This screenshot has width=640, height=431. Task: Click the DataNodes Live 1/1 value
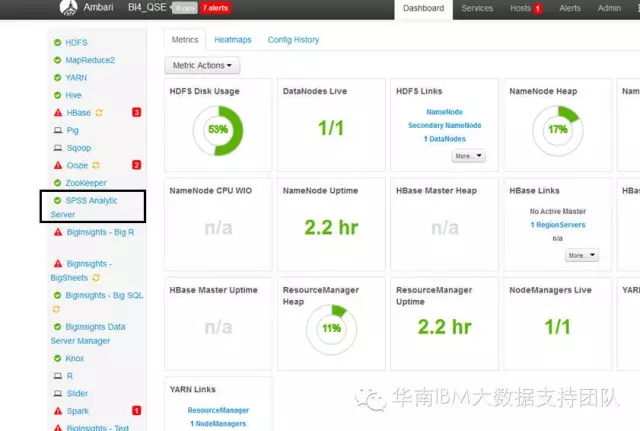click(x=331, y=128)
